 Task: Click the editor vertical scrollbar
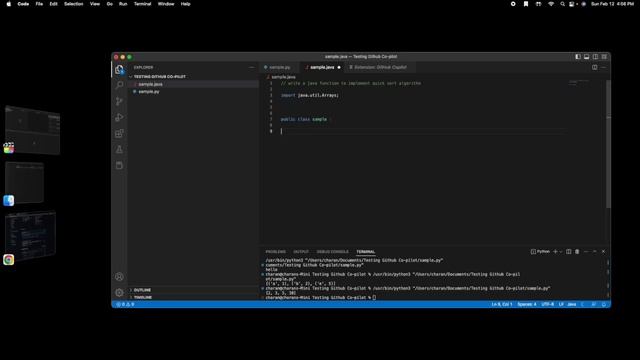point(608,144)
